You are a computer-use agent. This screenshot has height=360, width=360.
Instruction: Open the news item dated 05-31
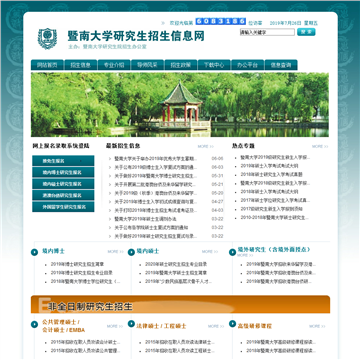pyautogui.click(x=156, y=176)
